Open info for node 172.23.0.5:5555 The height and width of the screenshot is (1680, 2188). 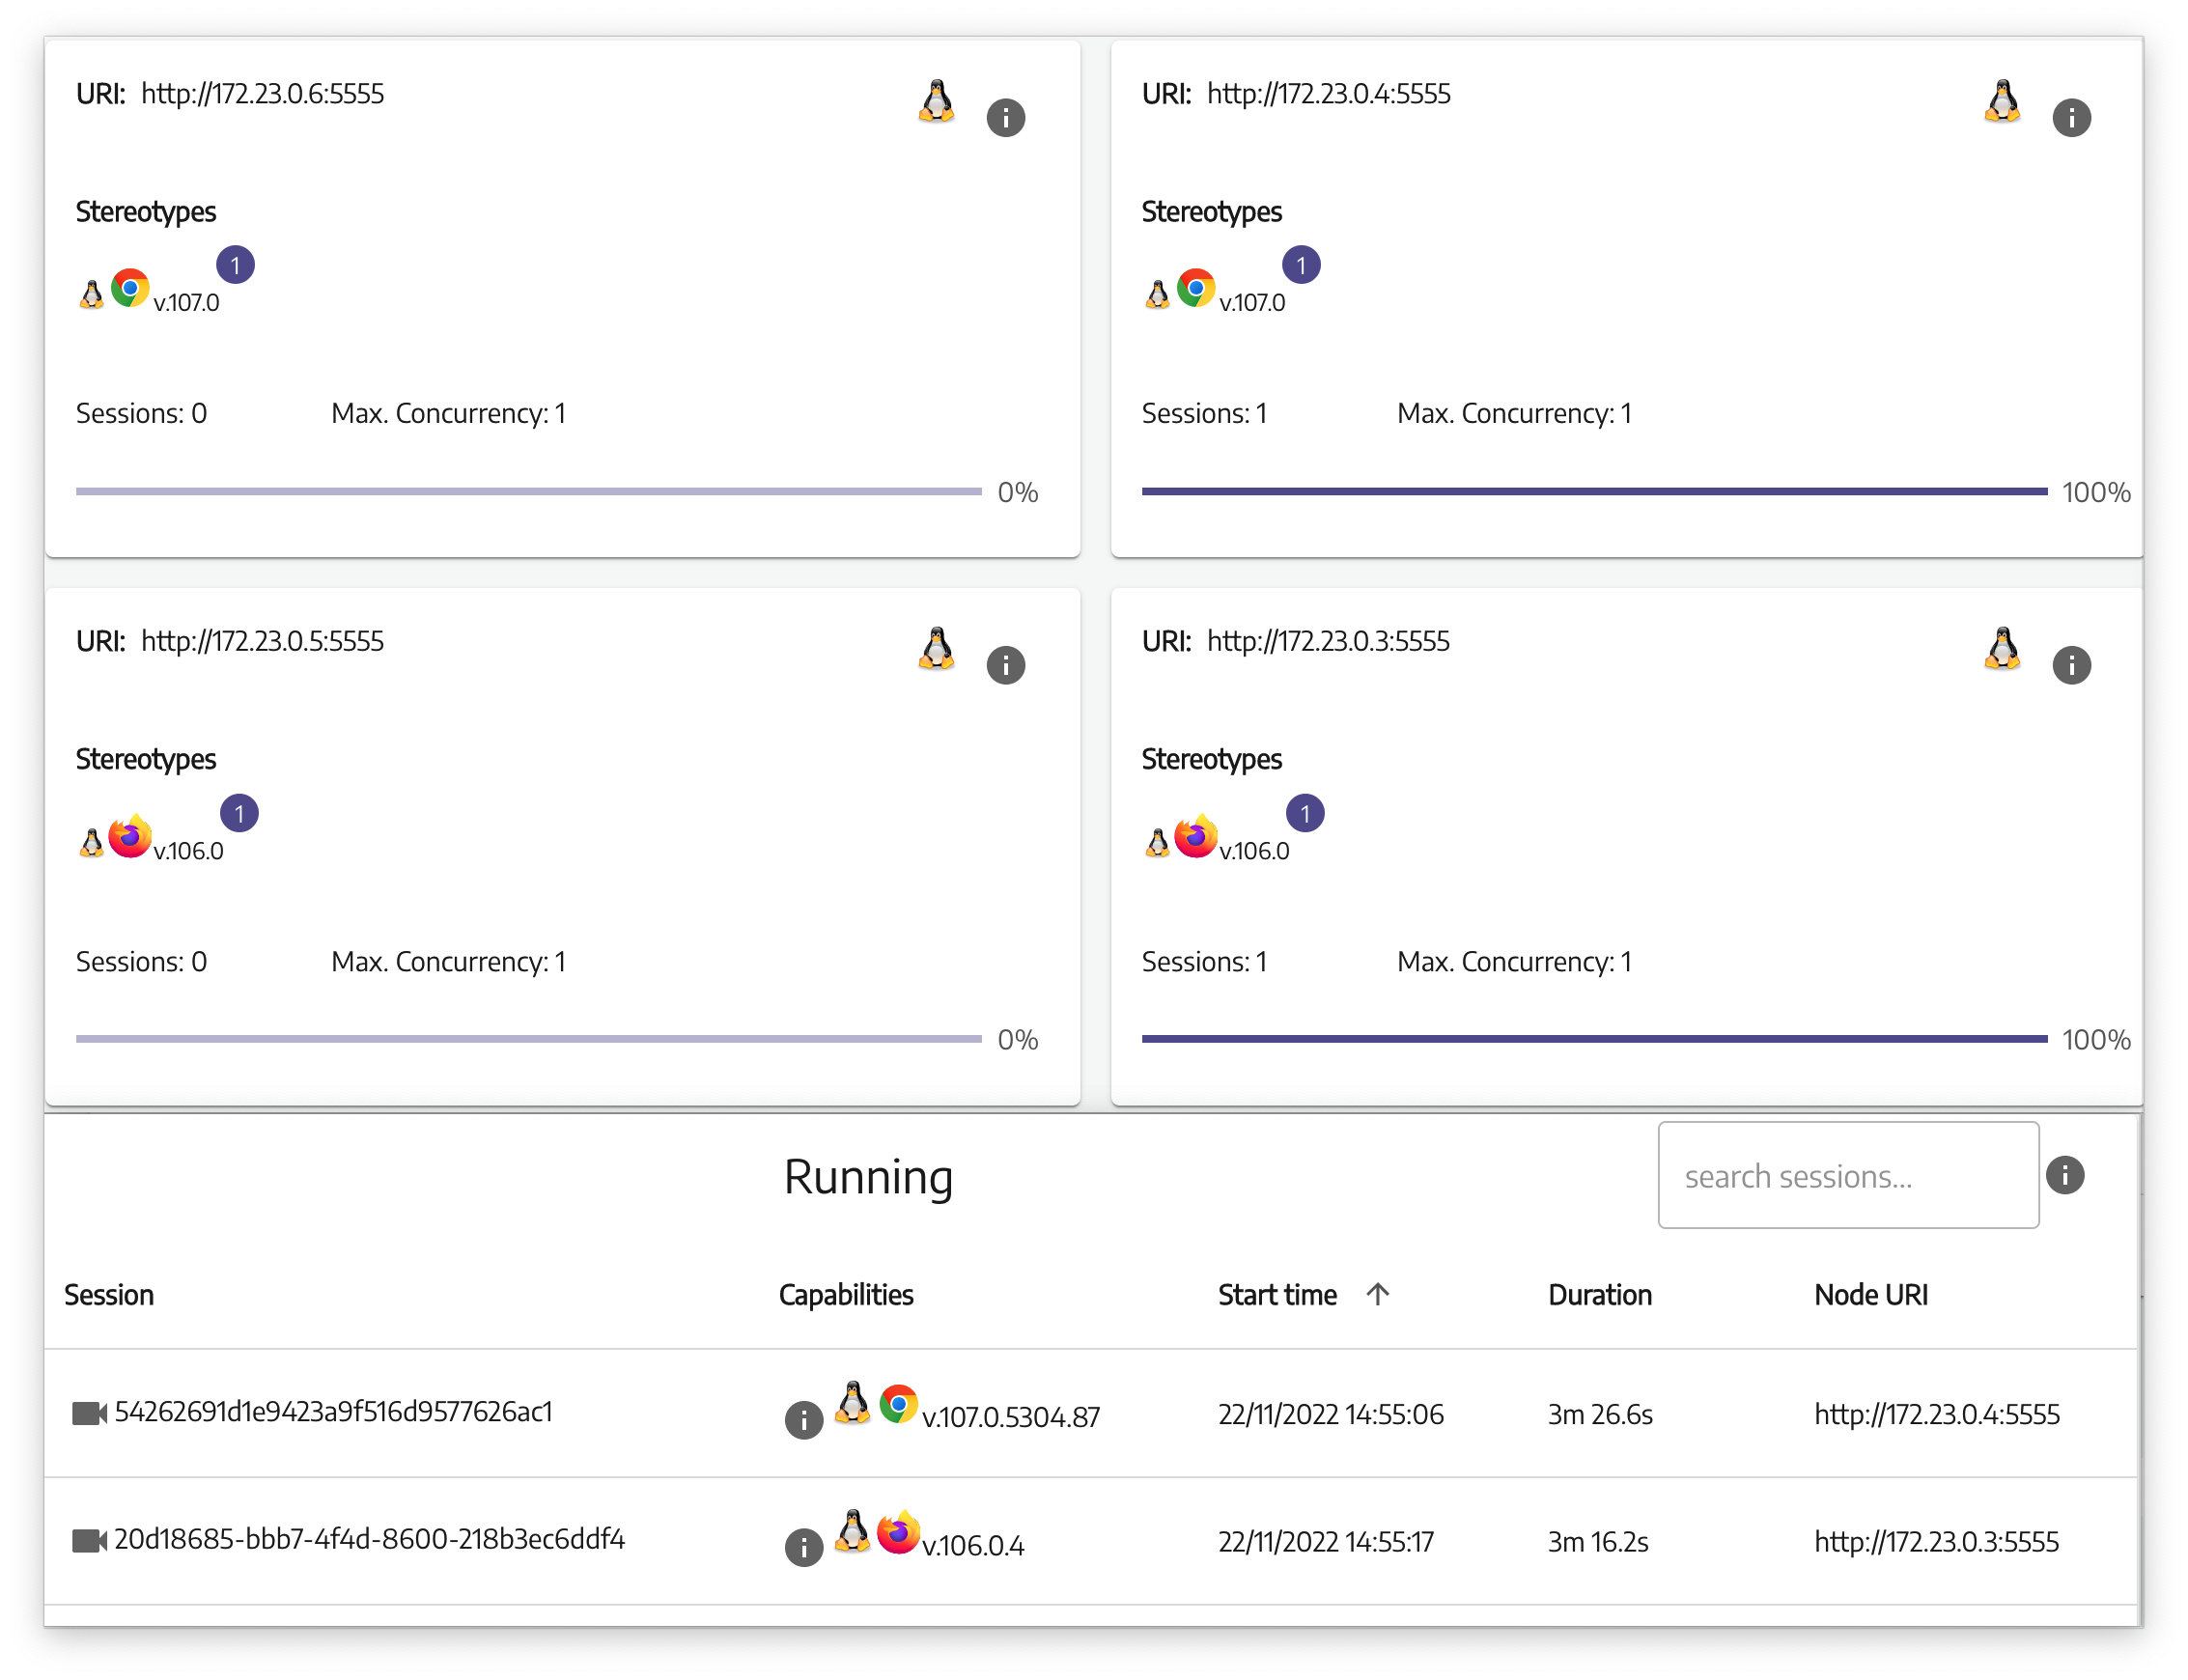tap(1005, 665)
